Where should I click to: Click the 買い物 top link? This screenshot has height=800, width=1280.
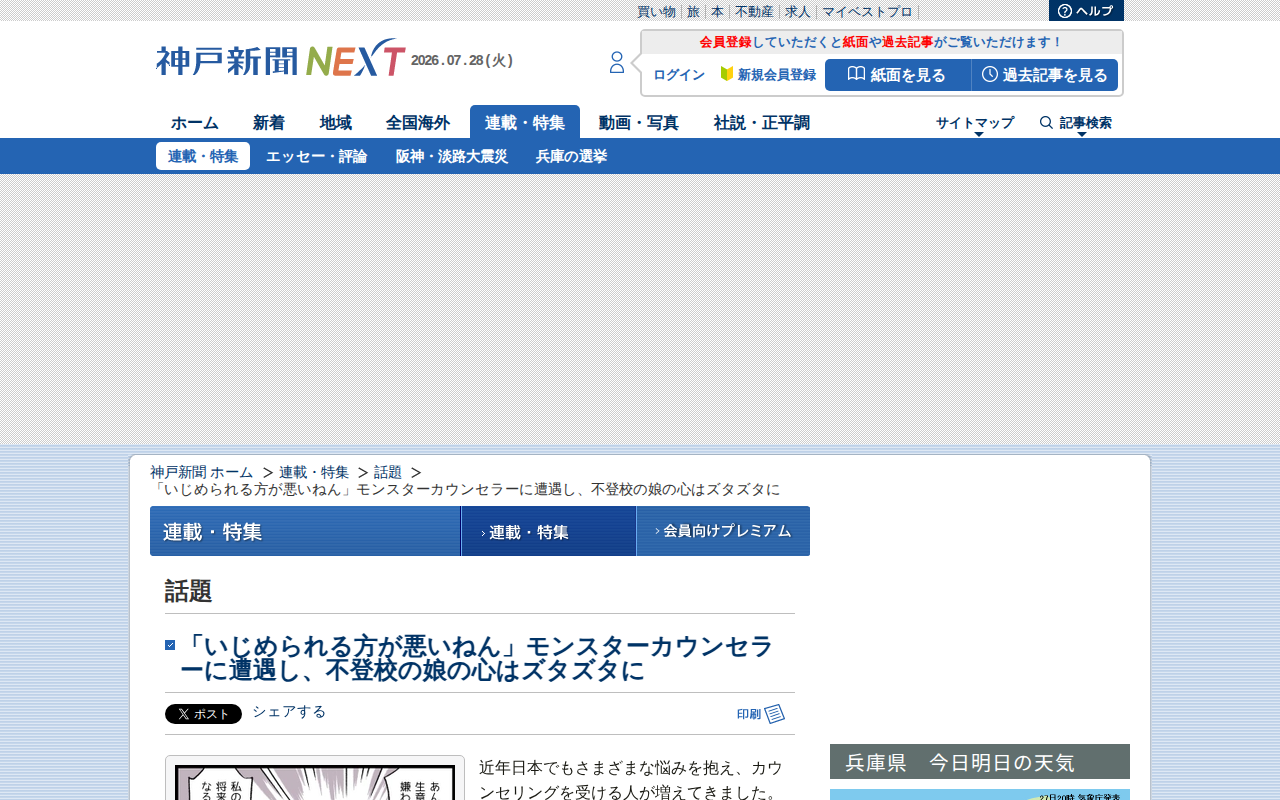click(657, 12)
